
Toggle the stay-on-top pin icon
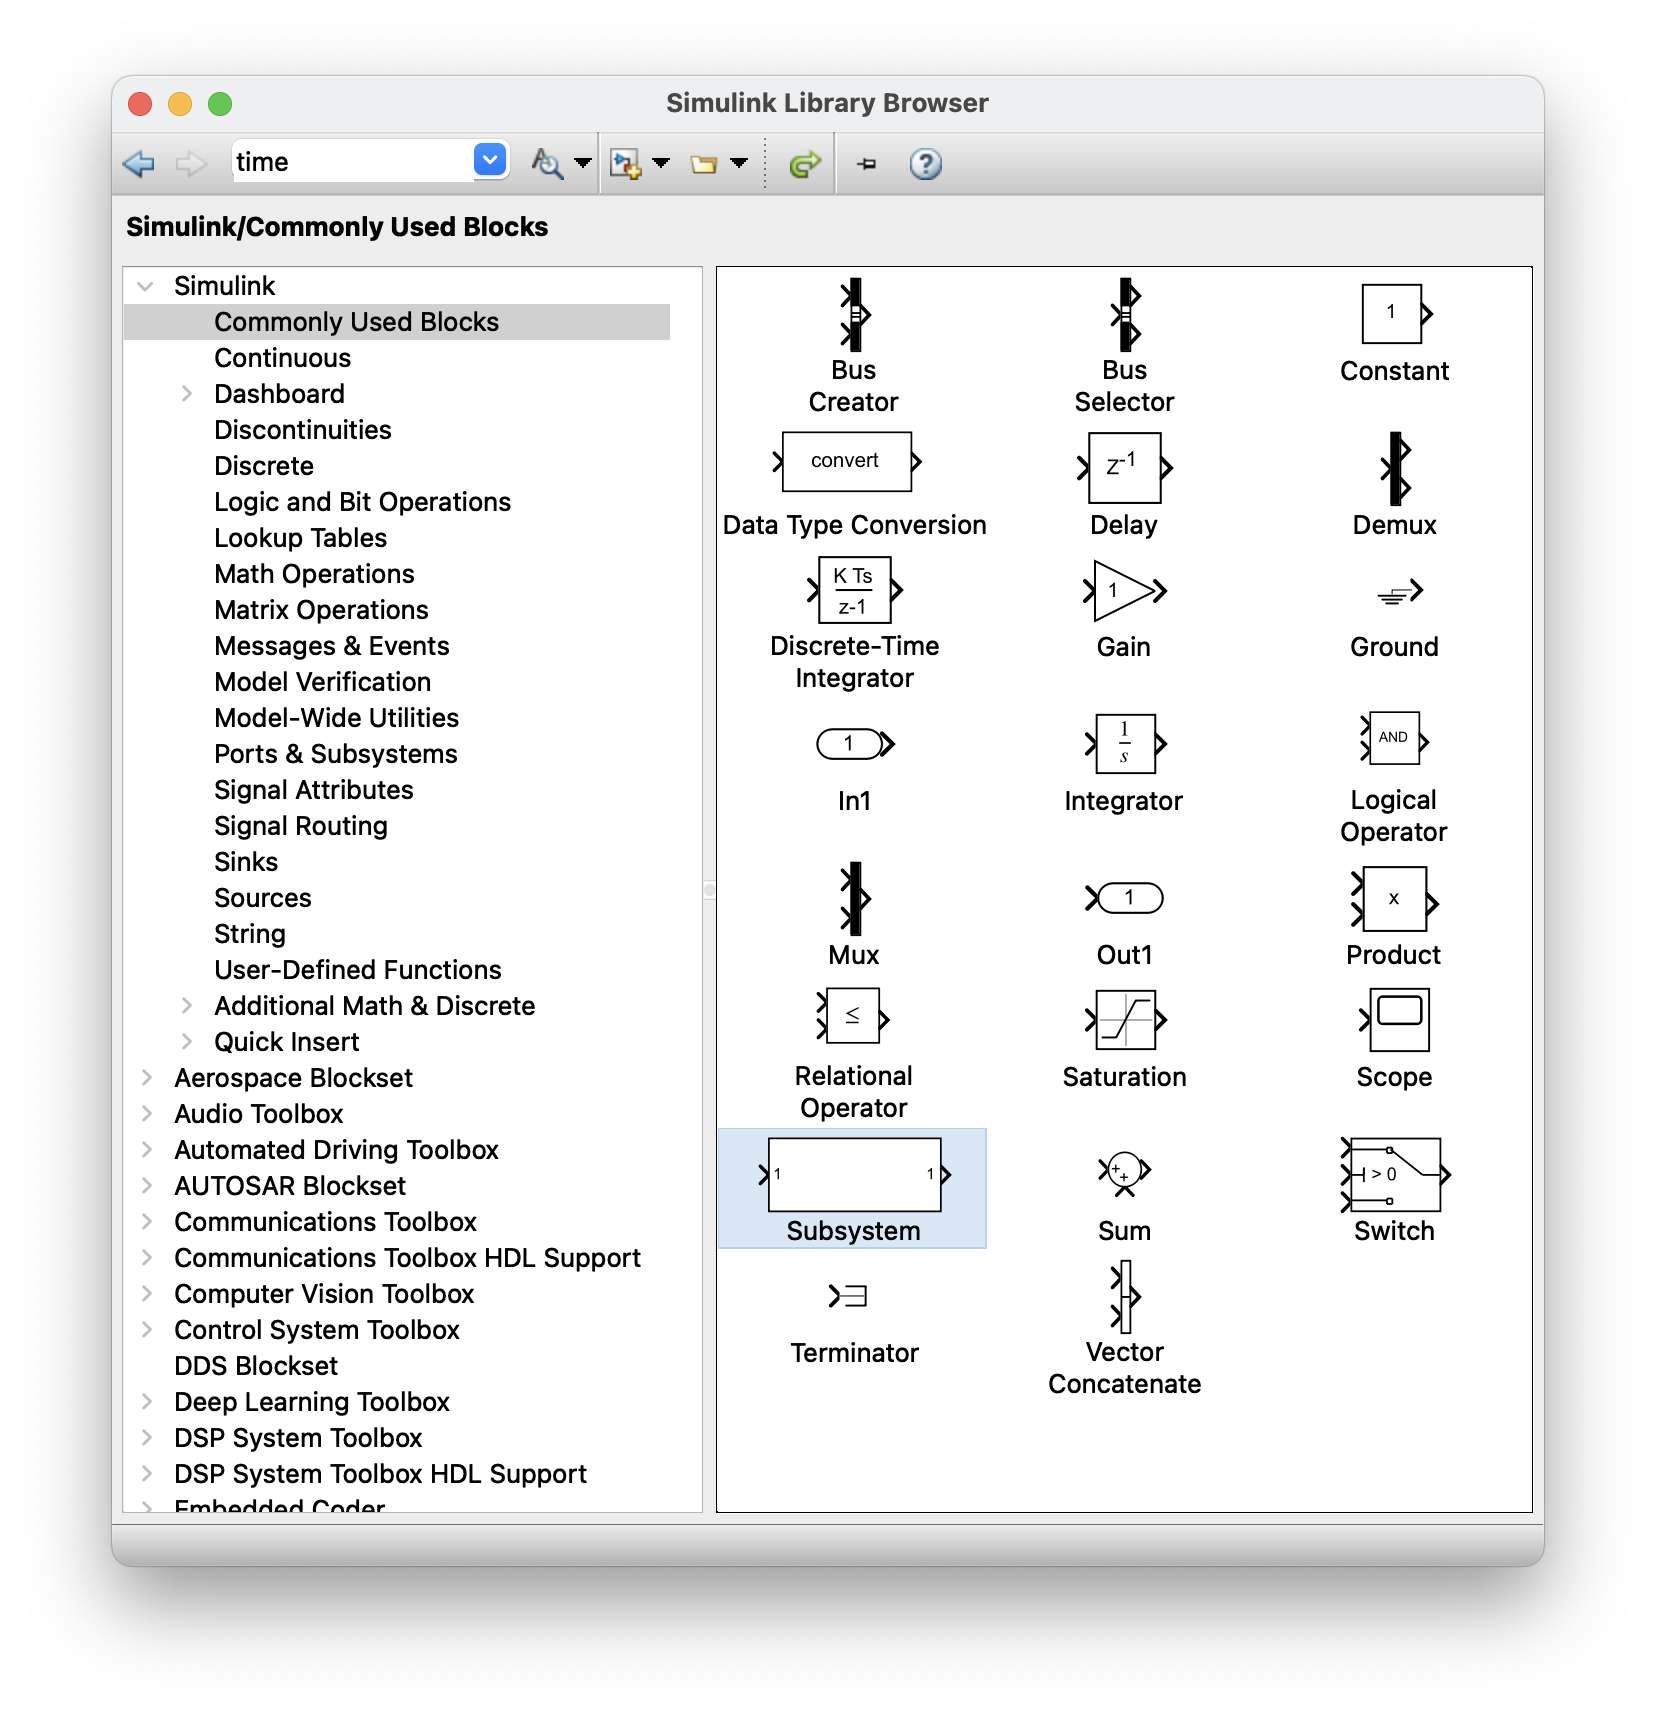pyautogui.click(x=867, y=163)
